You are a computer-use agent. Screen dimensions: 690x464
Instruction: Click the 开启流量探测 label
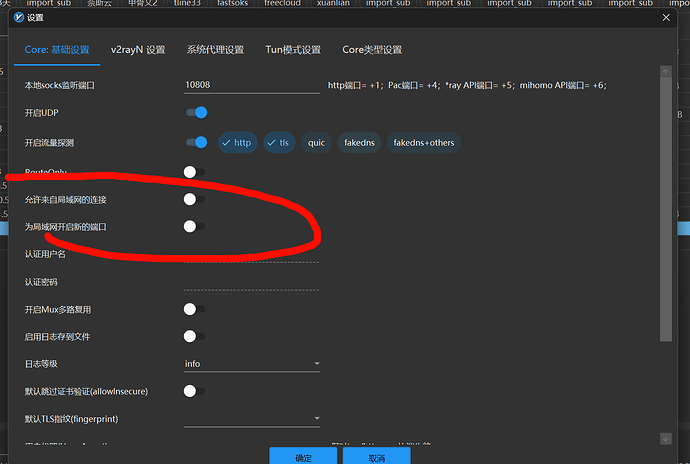point(49,143)
